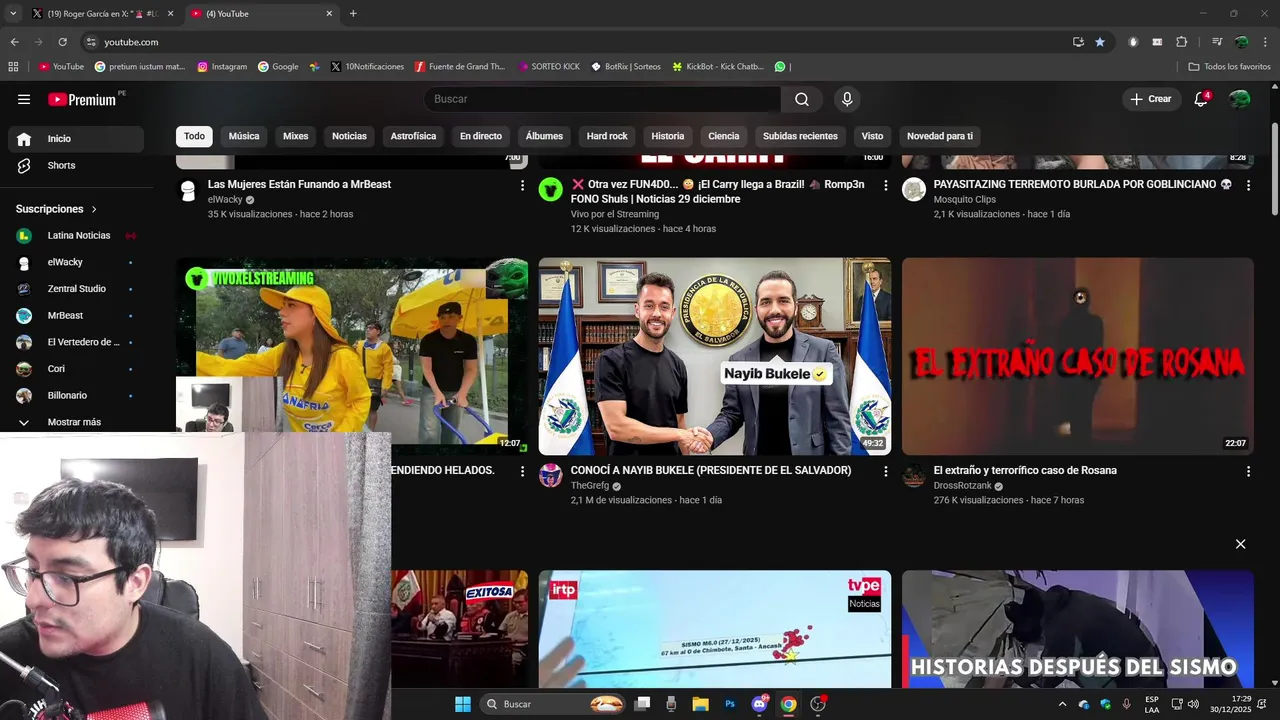This screenshot has height=720, width=1280.
Task: Open the Instagram bookmark
Action: point(222,67)
